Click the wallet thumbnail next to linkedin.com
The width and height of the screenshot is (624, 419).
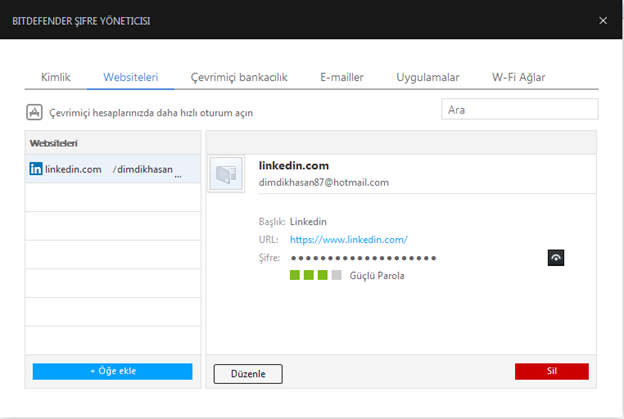(x=226, y=174)
